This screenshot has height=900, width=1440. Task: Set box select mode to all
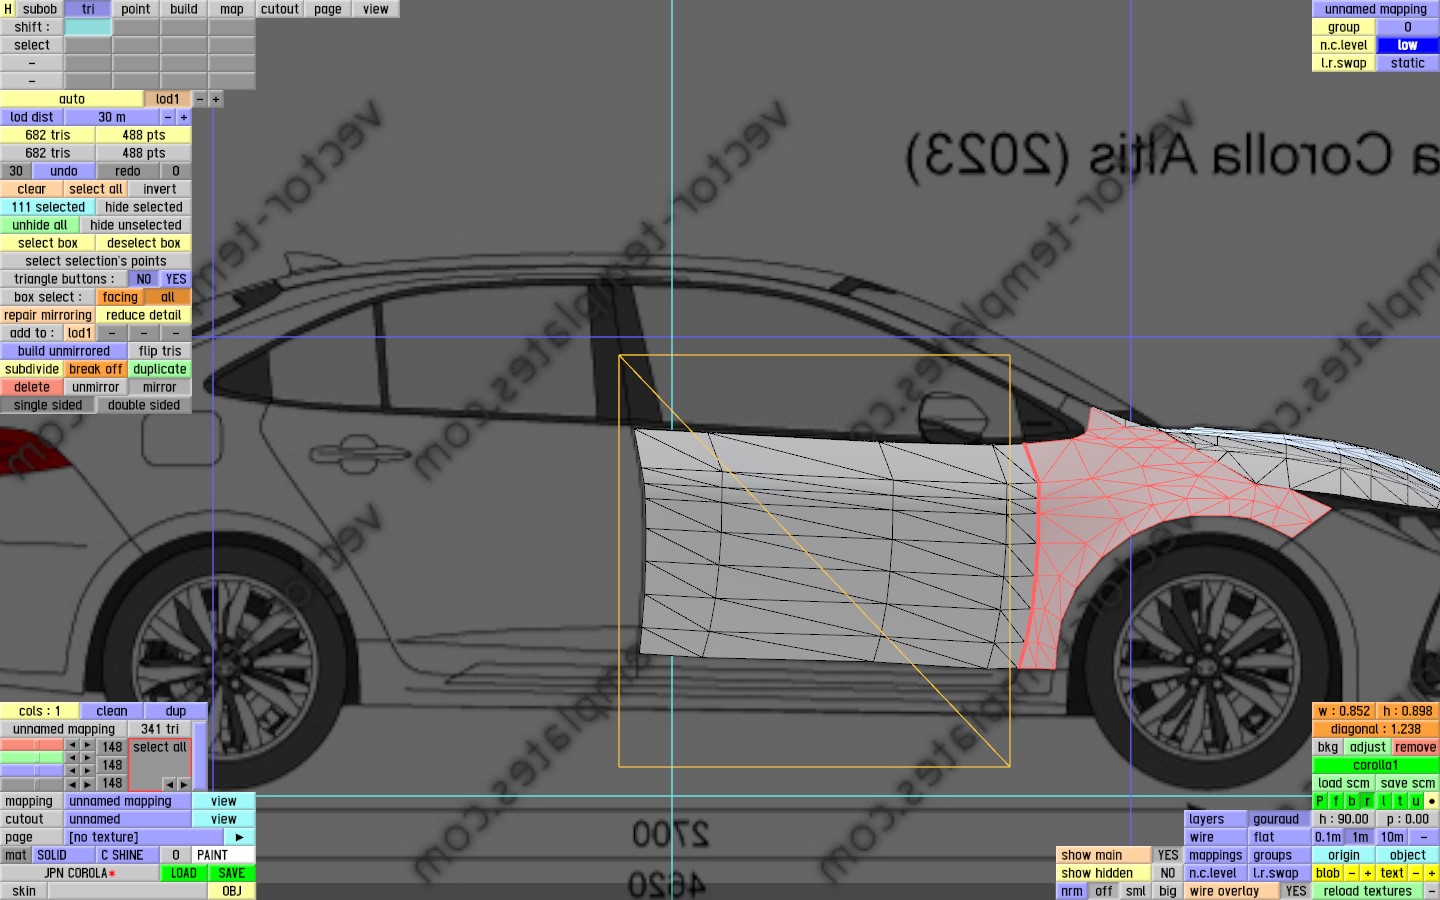point(168,297)
